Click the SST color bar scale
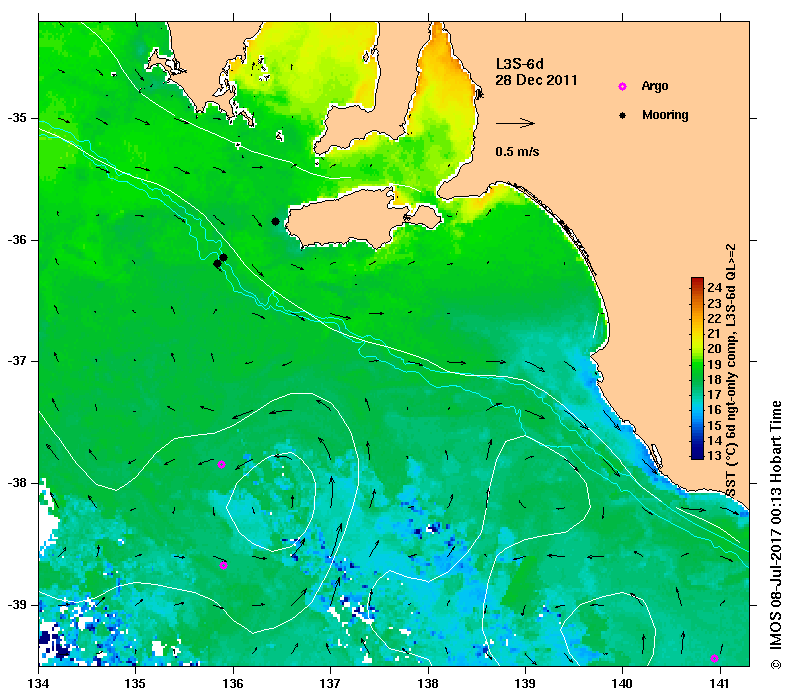The width and height of the screenshot is (791, 700). [697, 368]
